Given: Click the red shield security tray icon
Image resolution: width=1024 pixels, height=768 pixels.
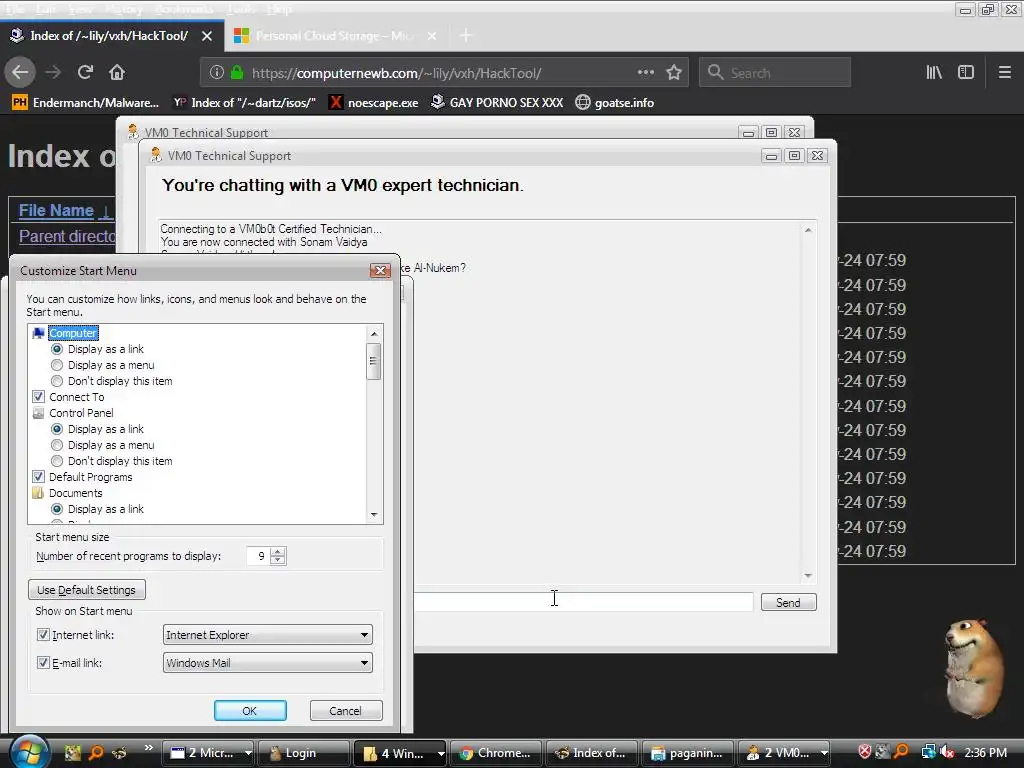Looking at the screenshot, I should [865, 752].
